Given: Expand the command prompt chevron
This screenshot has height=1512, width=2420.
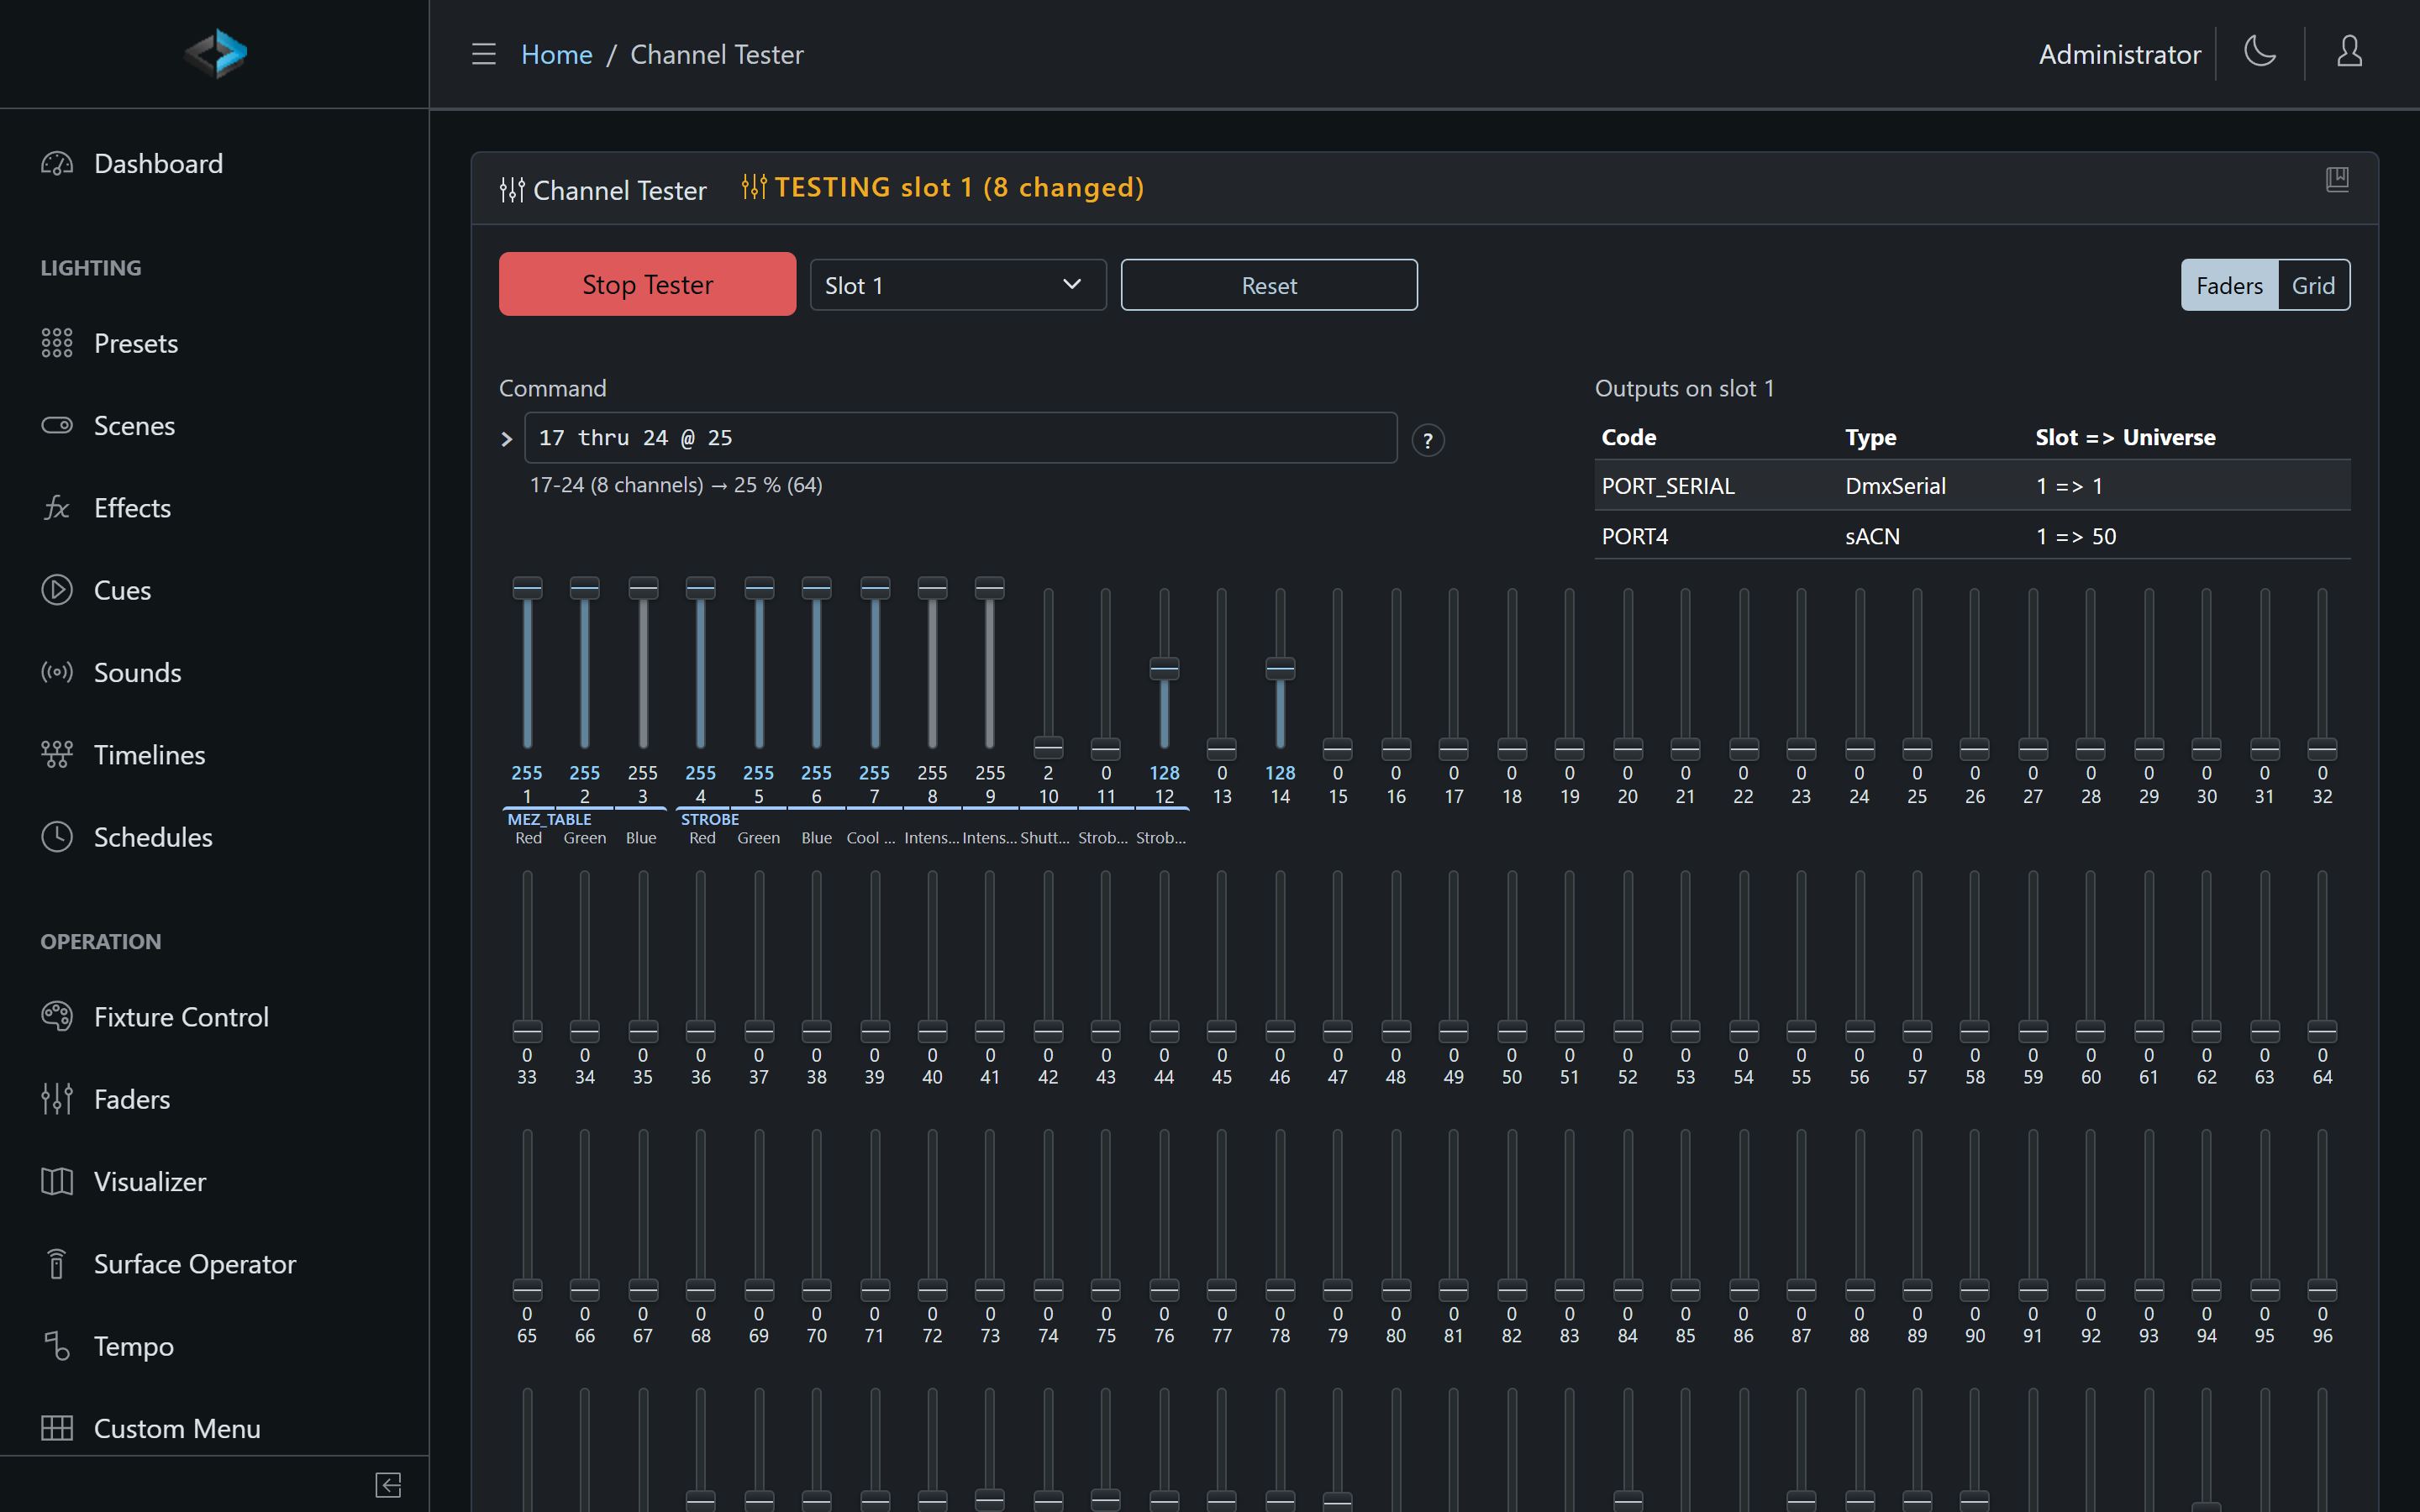Looking at the screenshot, I should (507, 439).
